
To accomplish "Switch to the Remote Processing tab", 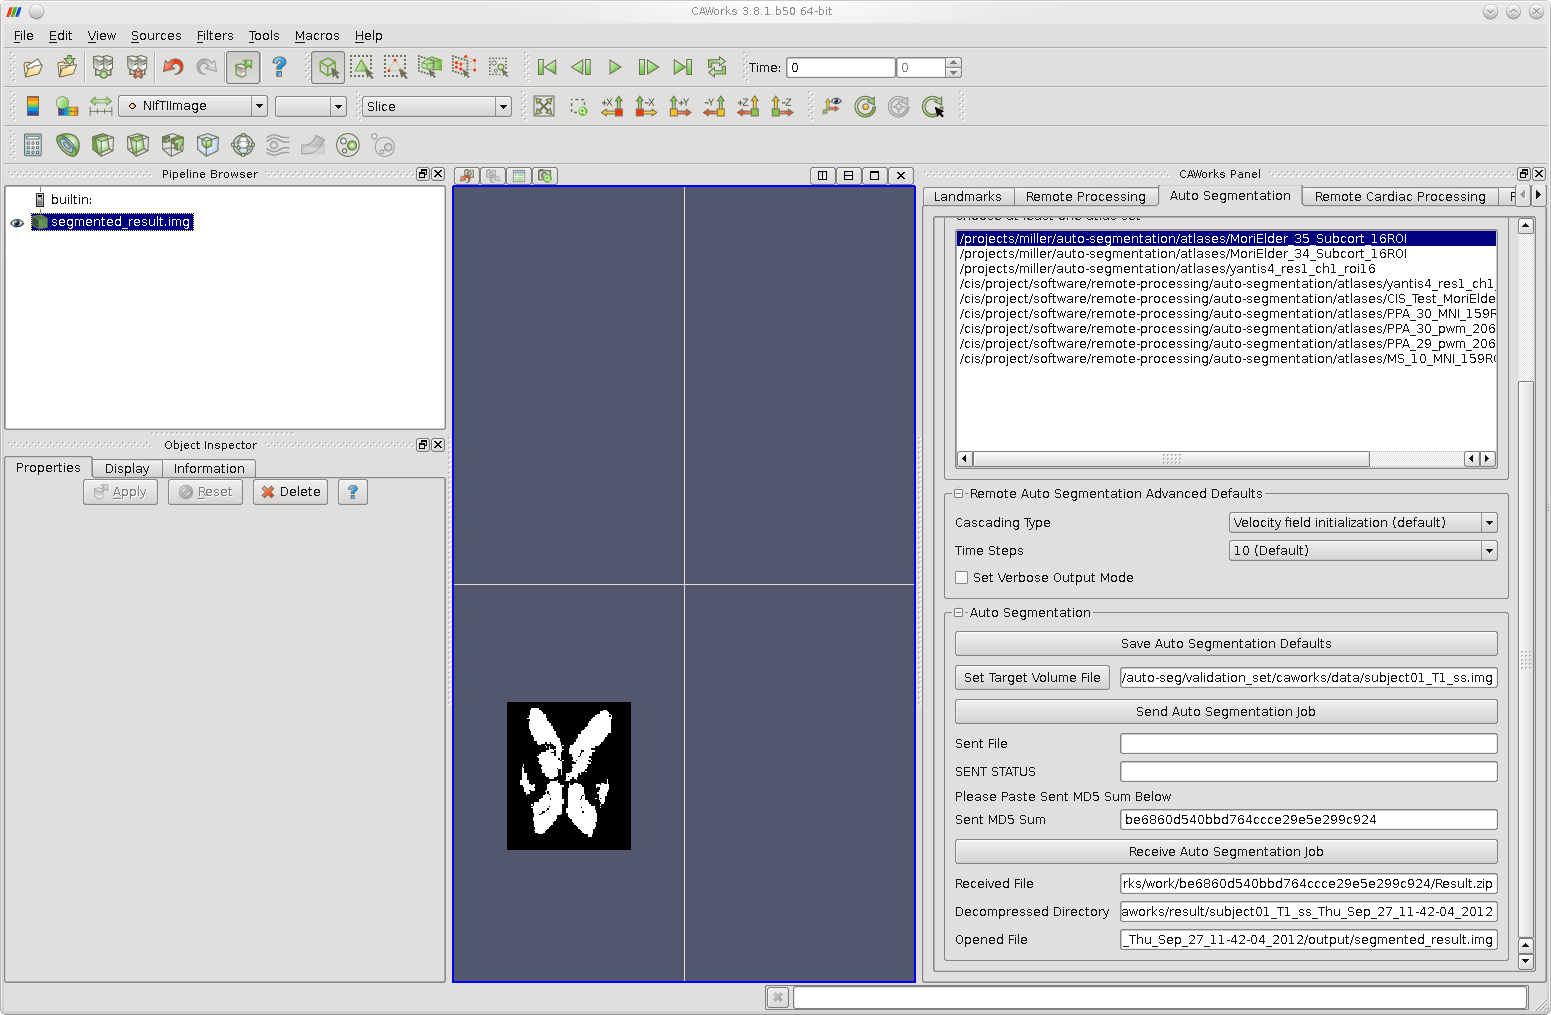I will pyautogui.click(x=1085, y=197).
